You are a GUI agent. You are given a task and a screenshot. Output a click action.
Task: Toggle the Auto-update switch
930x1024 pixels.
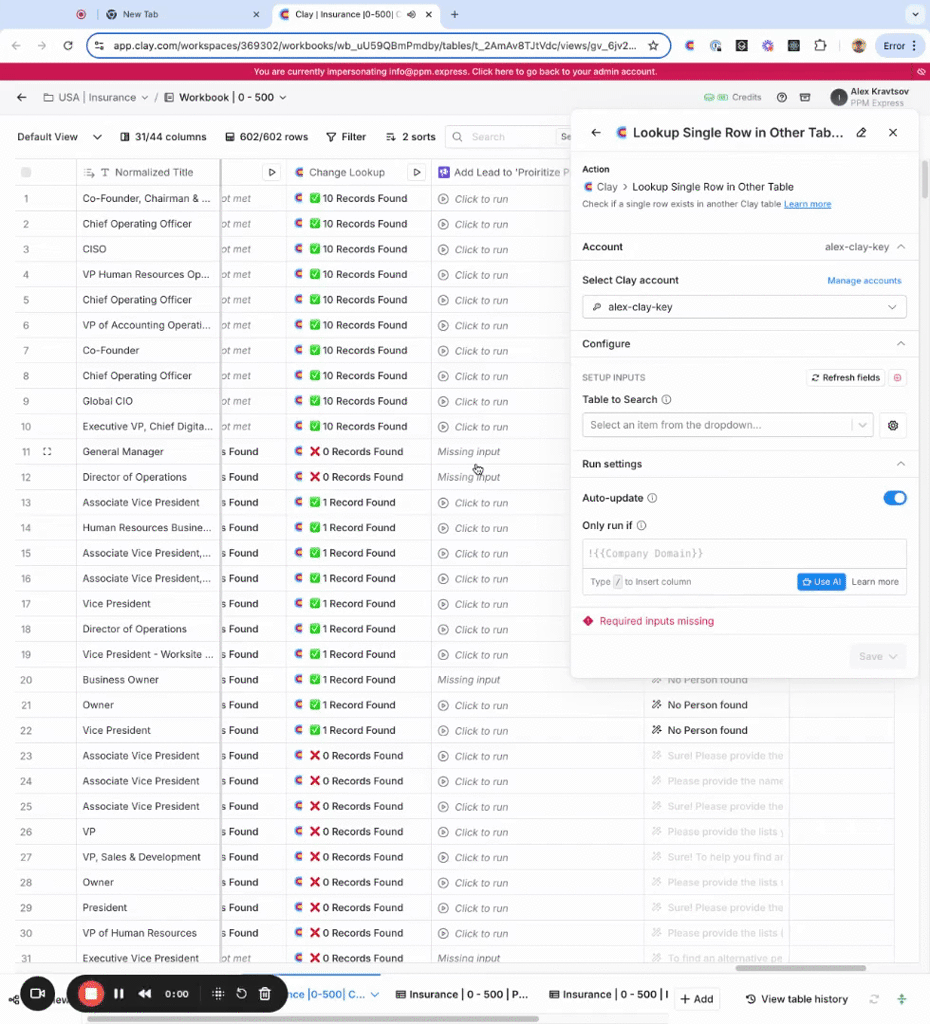click(894, 498)
